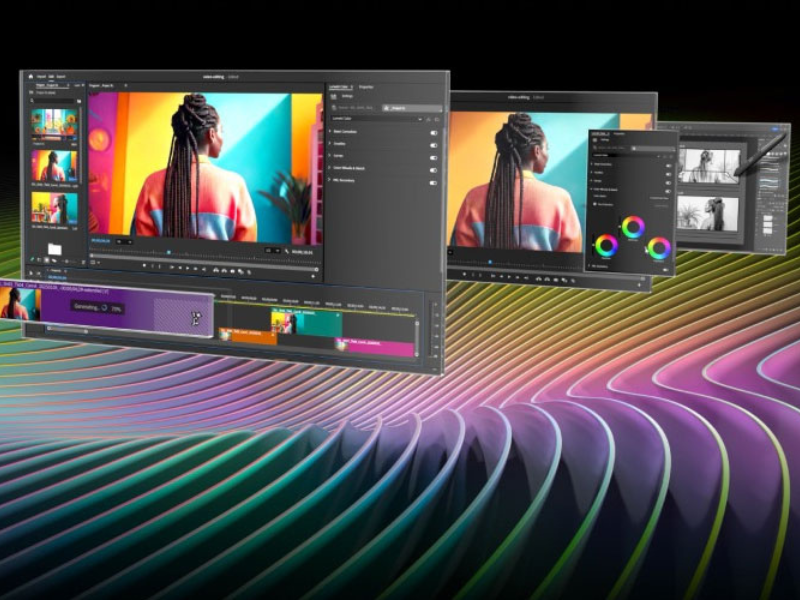Image resolution: width=800 pixels, height=600 pixels.
Task: Disable the Curves section toggle
Action: (434, 158)
